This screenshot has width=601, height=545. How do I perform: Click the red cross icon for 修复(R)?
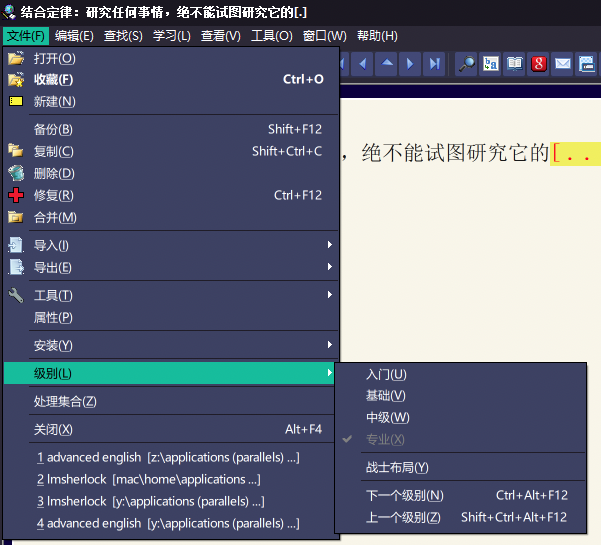(16, 195)
